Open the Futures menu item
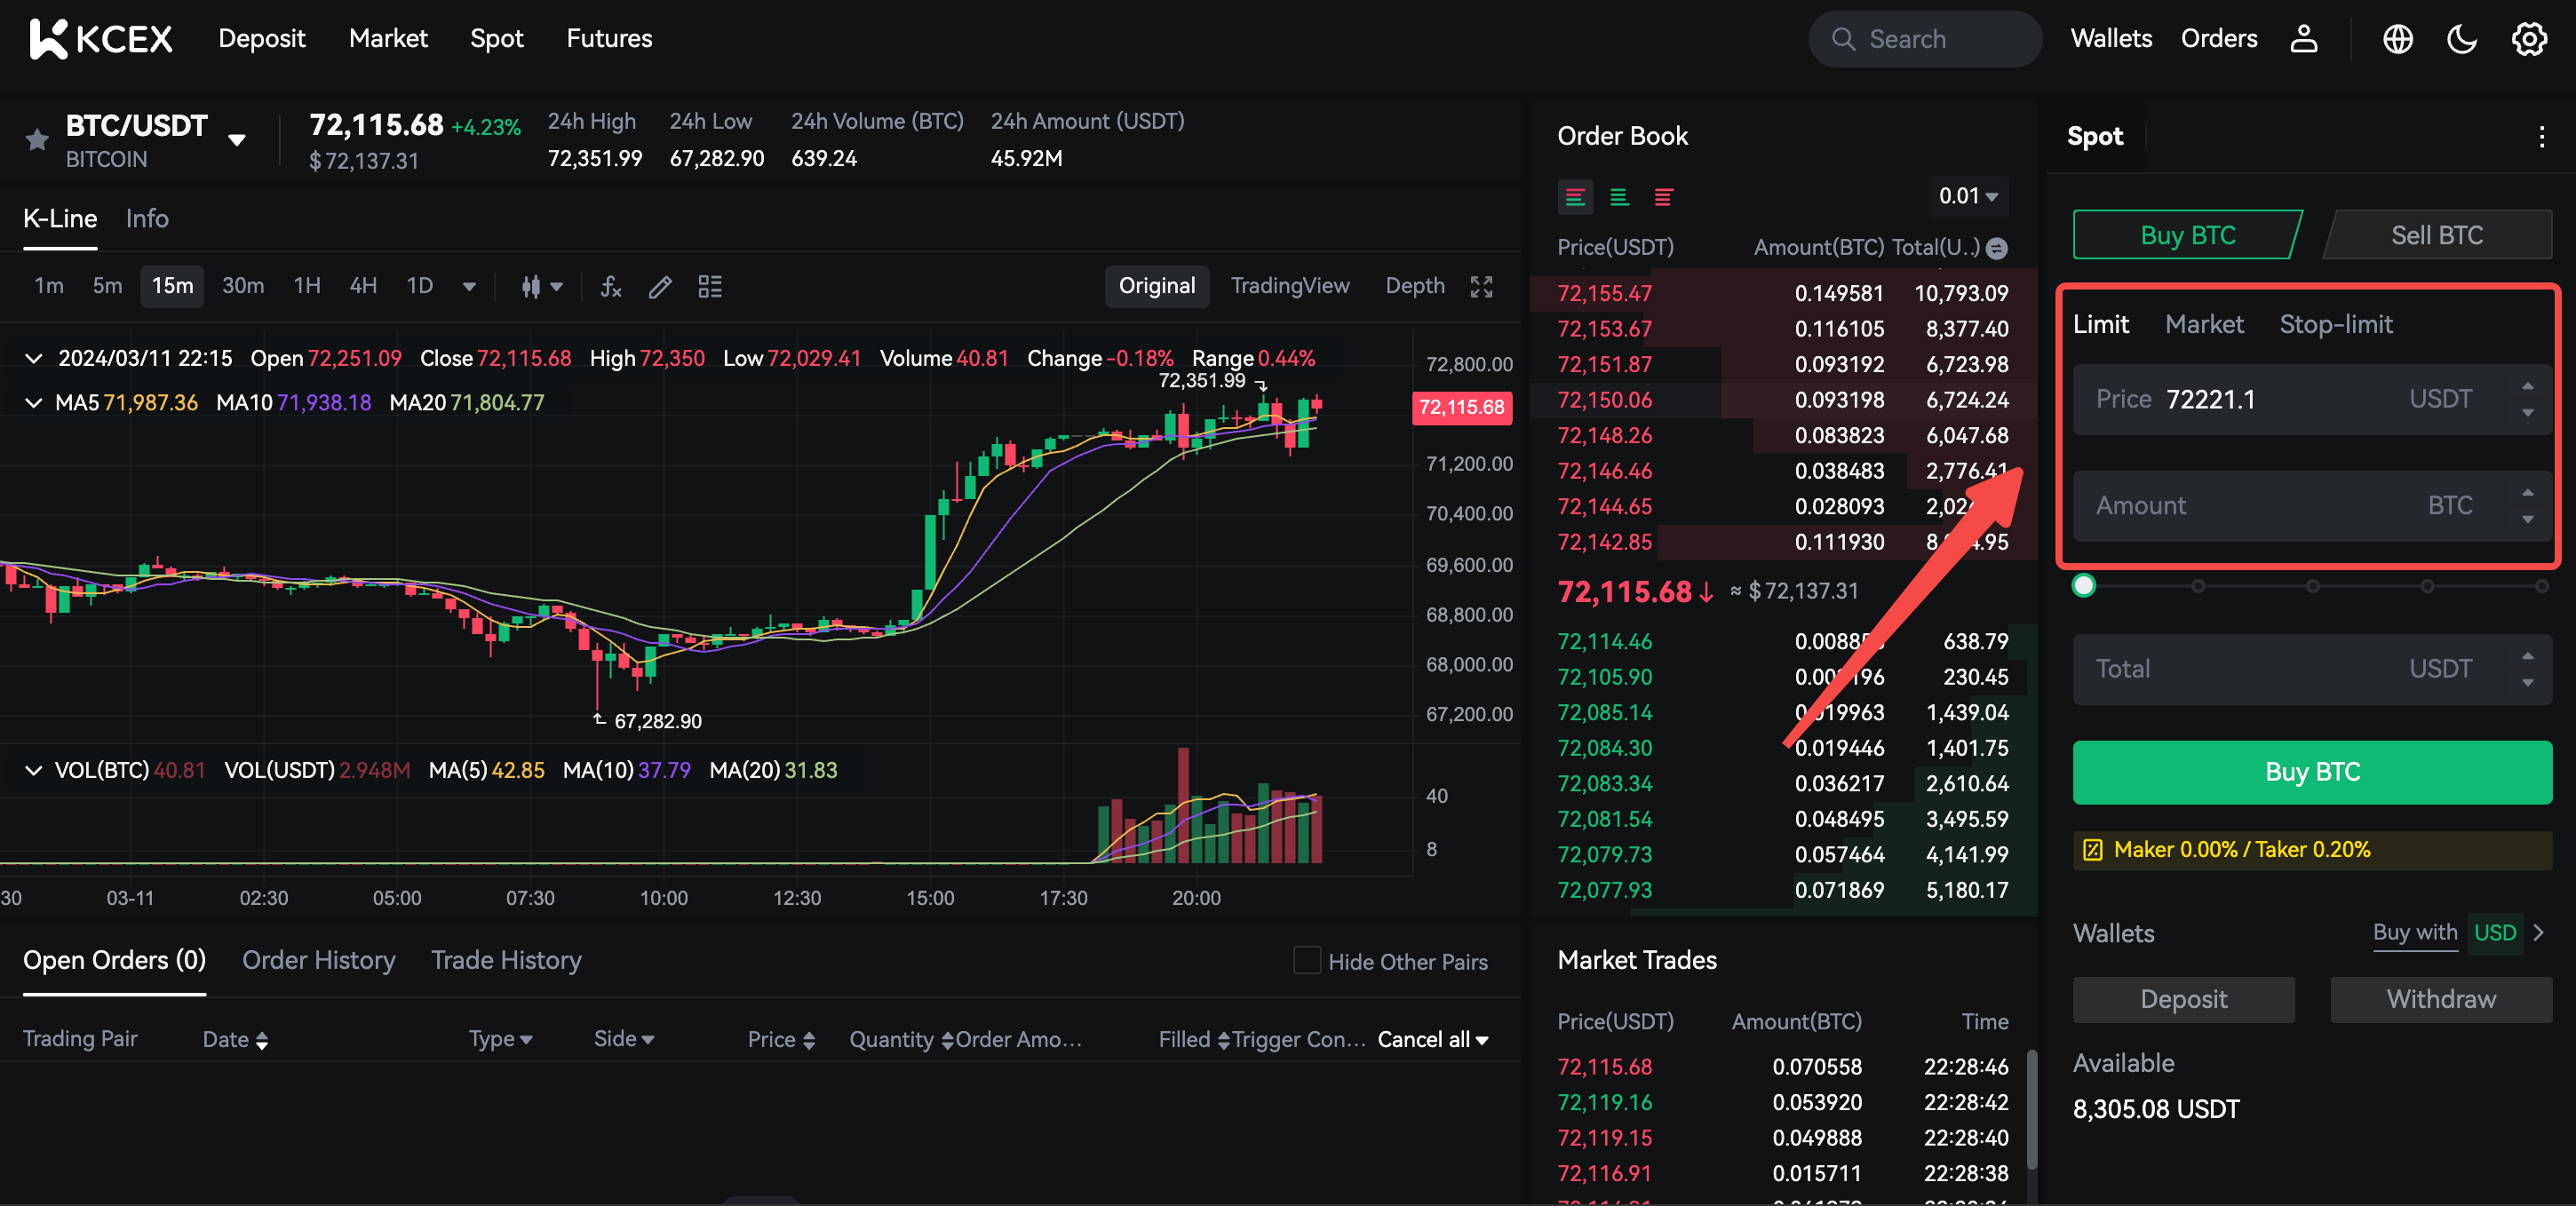Screen dimensions: 2576x1206 609,39
